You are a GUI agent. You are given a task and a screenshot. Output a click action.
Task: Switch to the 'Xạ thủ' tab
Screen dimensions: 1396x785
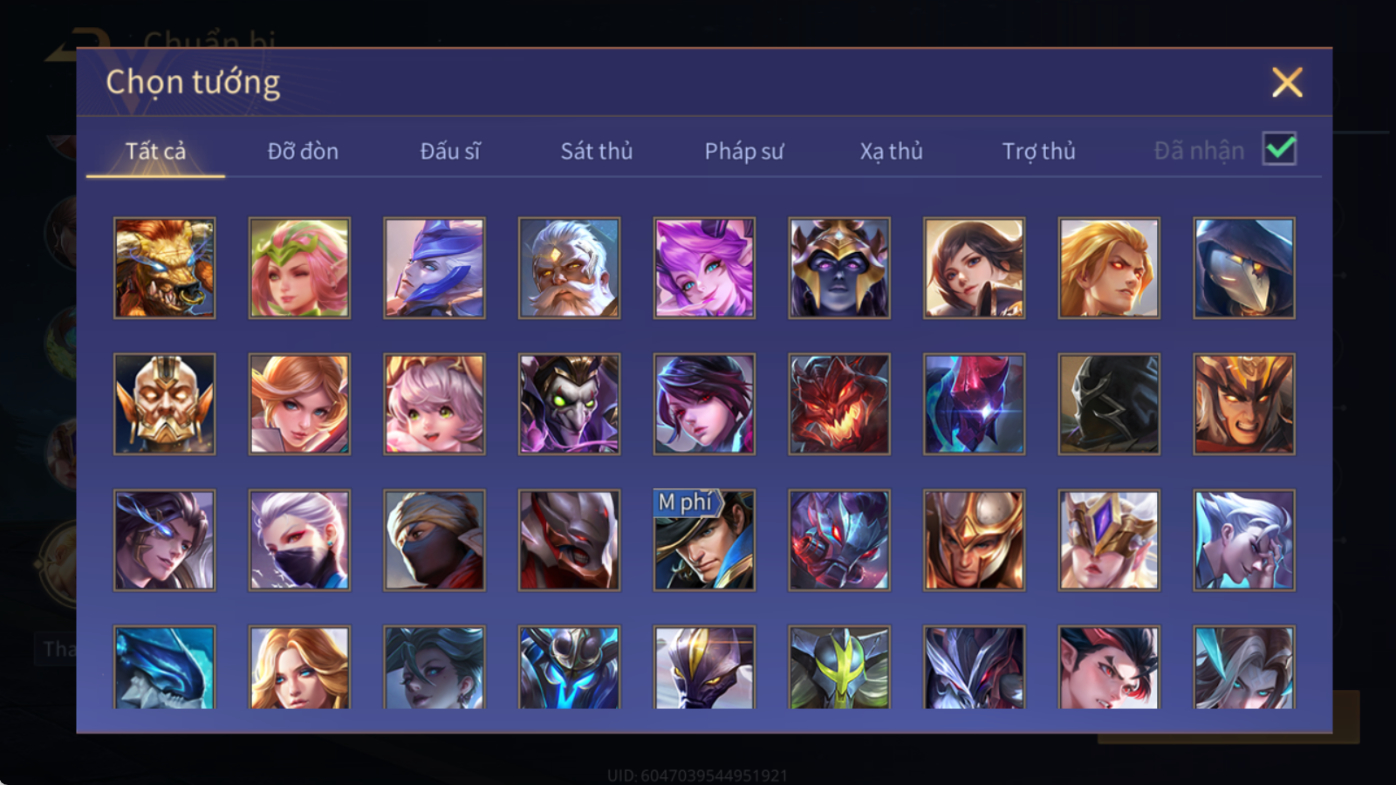point(891,151)
